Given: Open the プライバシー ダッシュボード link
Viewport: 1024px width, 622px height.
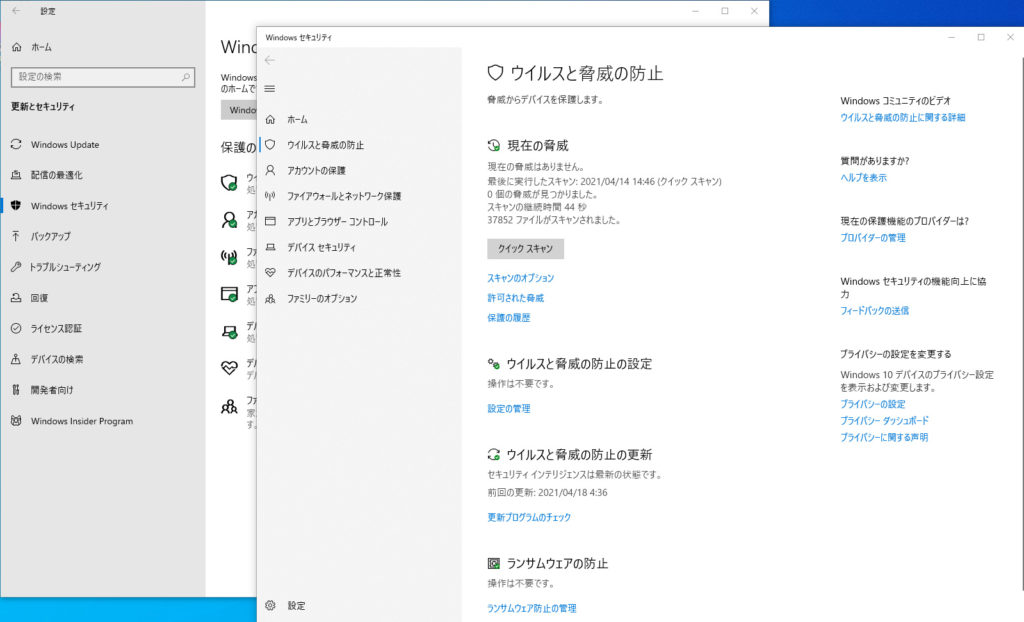Looking at the screenshot, I should point(884,421).
